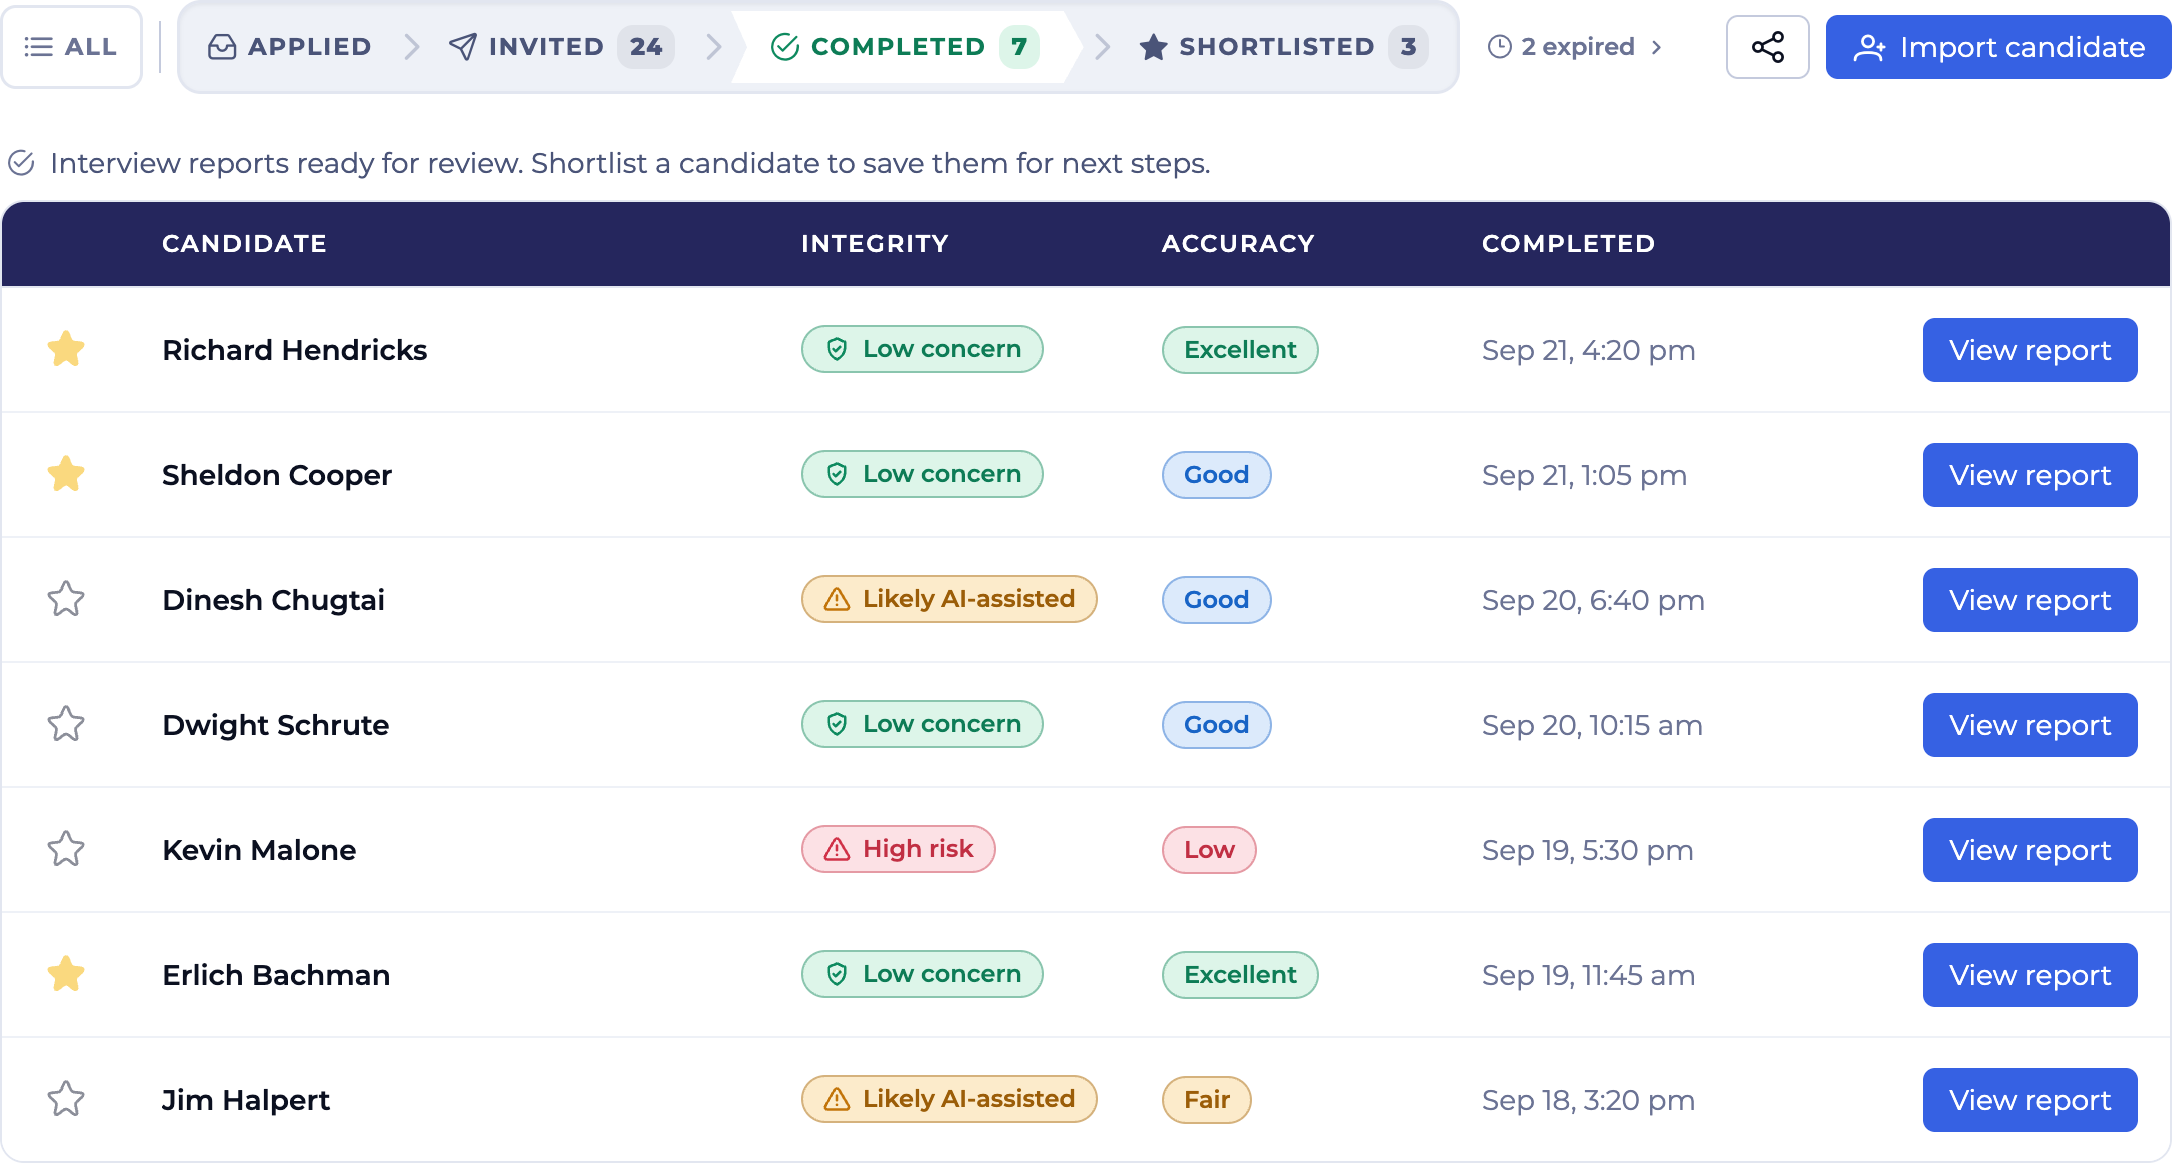Click Dinesh Chugtai's Likely AI-assisted badge
The image size is (2172, 1163).
point(949,599)
